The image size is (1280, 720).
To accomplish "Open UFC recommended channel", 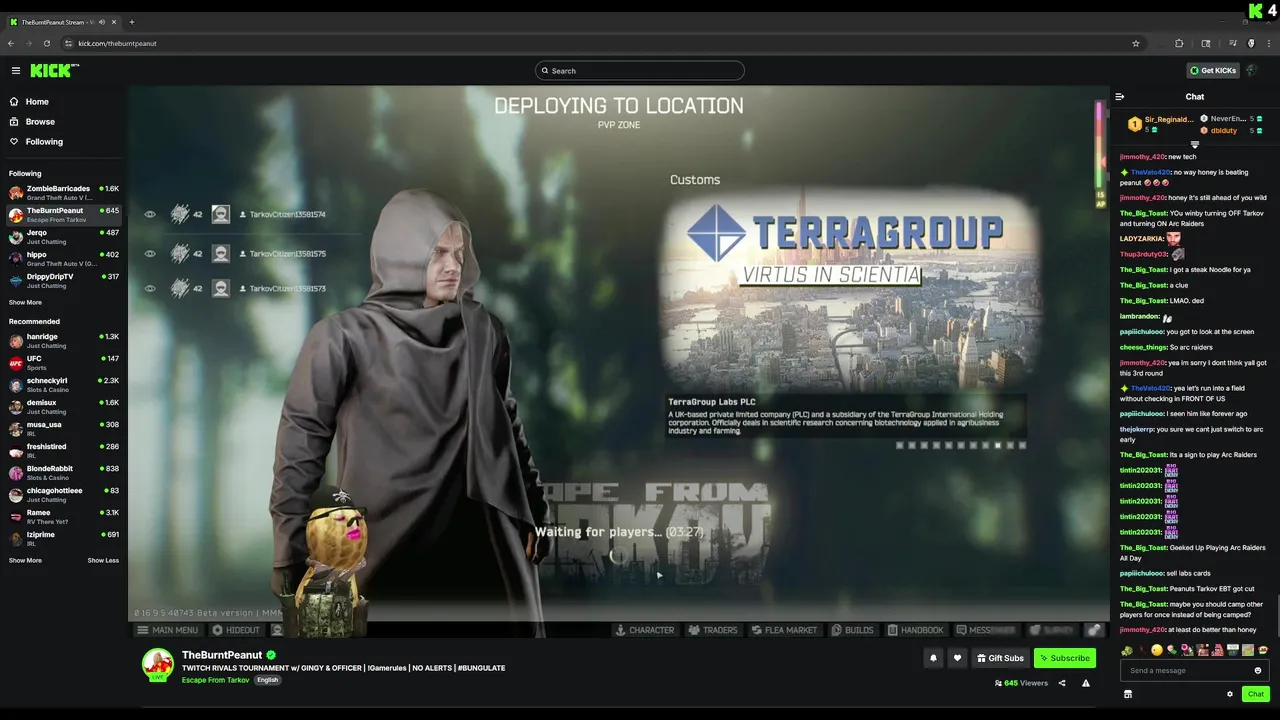I will tap(64, 363).
